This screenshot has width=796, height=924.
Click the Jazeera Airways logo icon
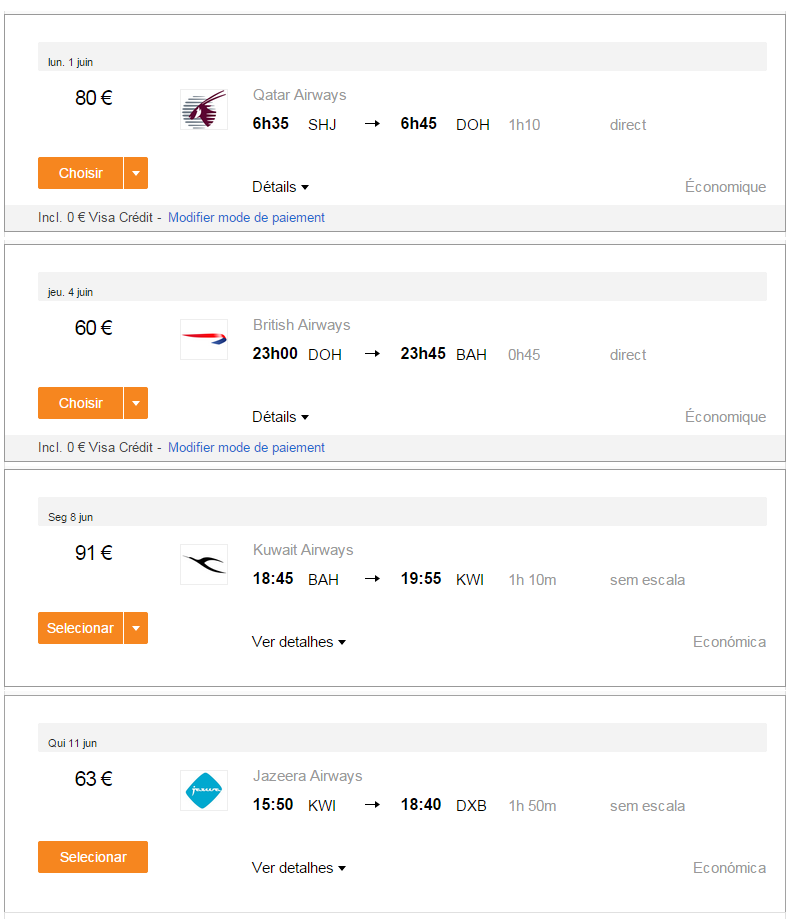coord(204,790)
